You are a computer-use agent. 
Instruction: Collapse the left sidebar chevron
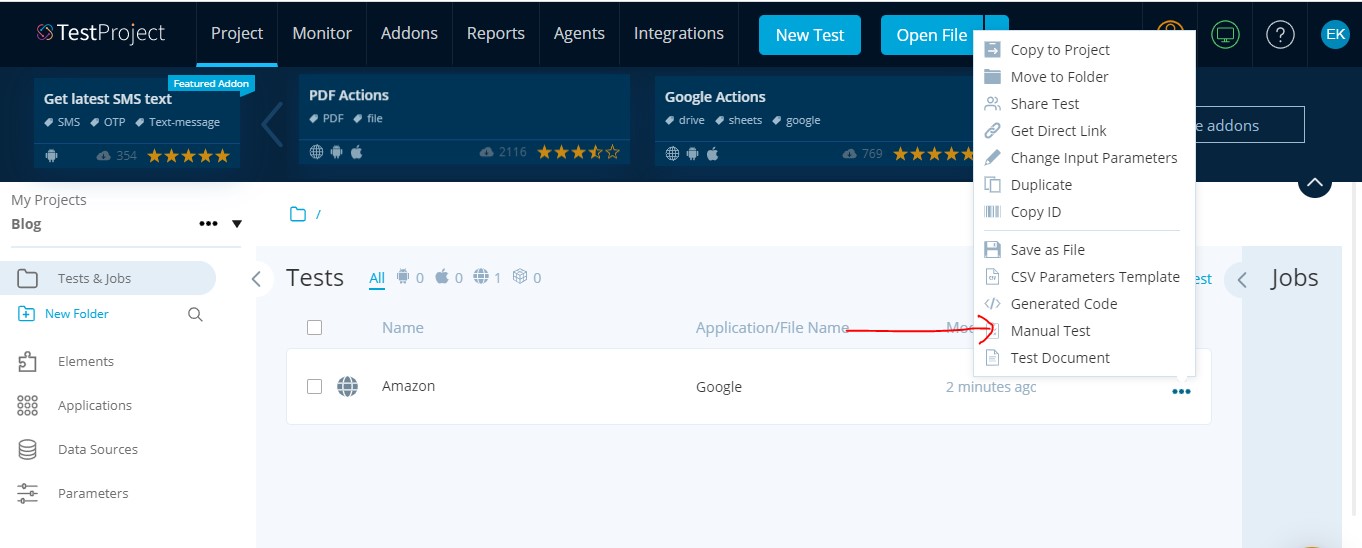point(256,279)
